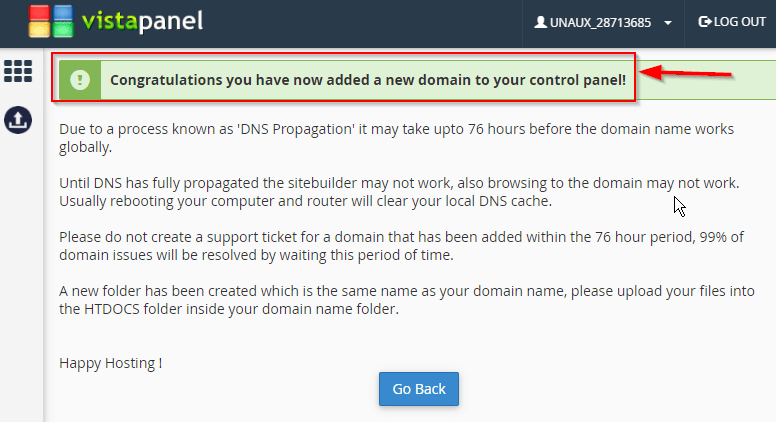The image size is (776, 422).
Task: Click the DNS Propagation paragraph text
Action: coord(396,138)
